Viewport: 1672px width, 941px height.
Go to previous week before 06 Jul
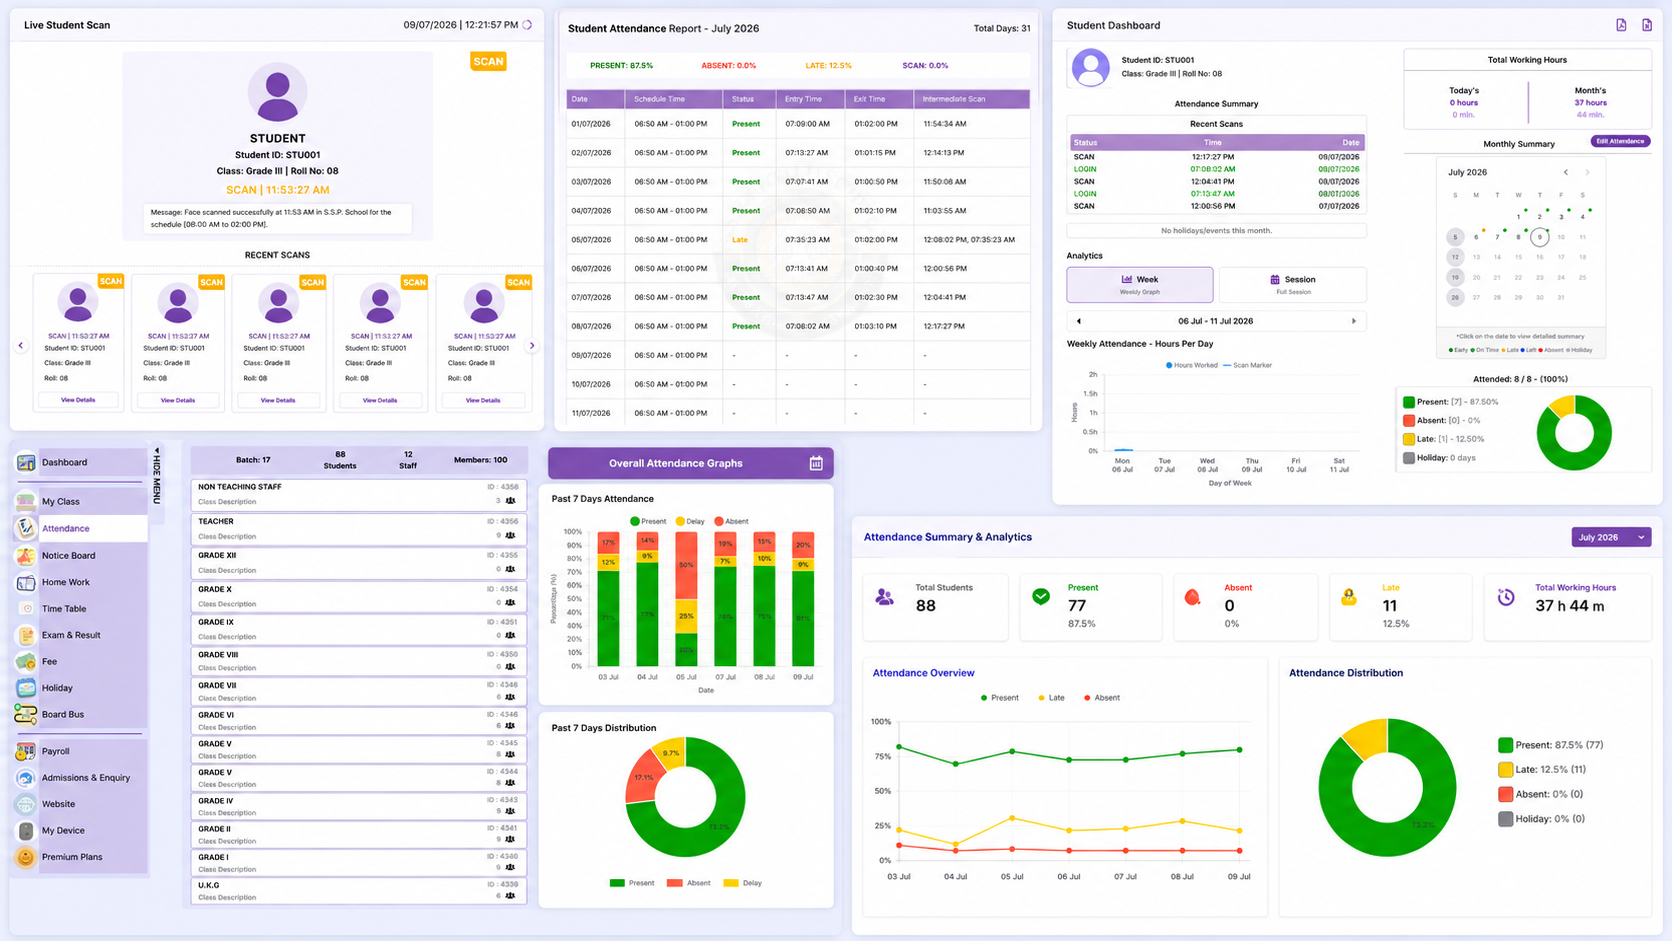pyautogui.click(x=1079, y=321)
